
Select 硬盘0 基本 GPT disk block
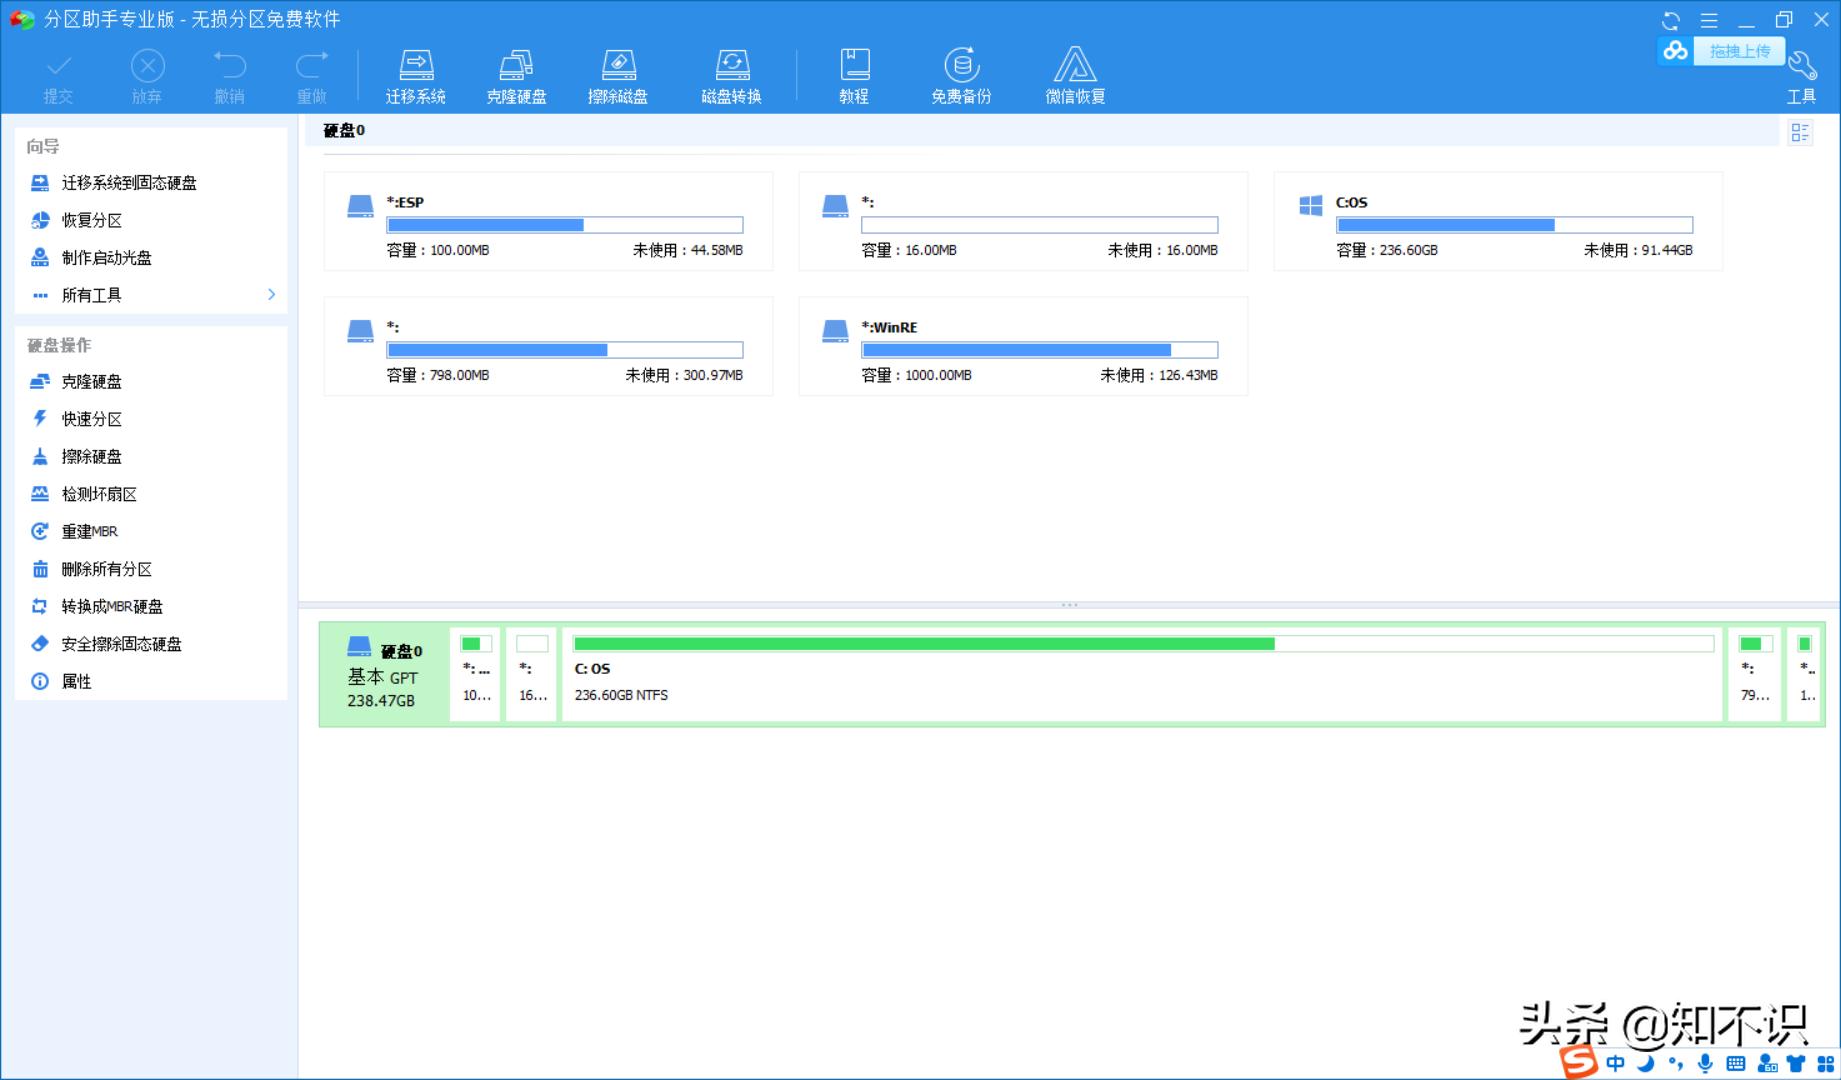coord(385,675)
